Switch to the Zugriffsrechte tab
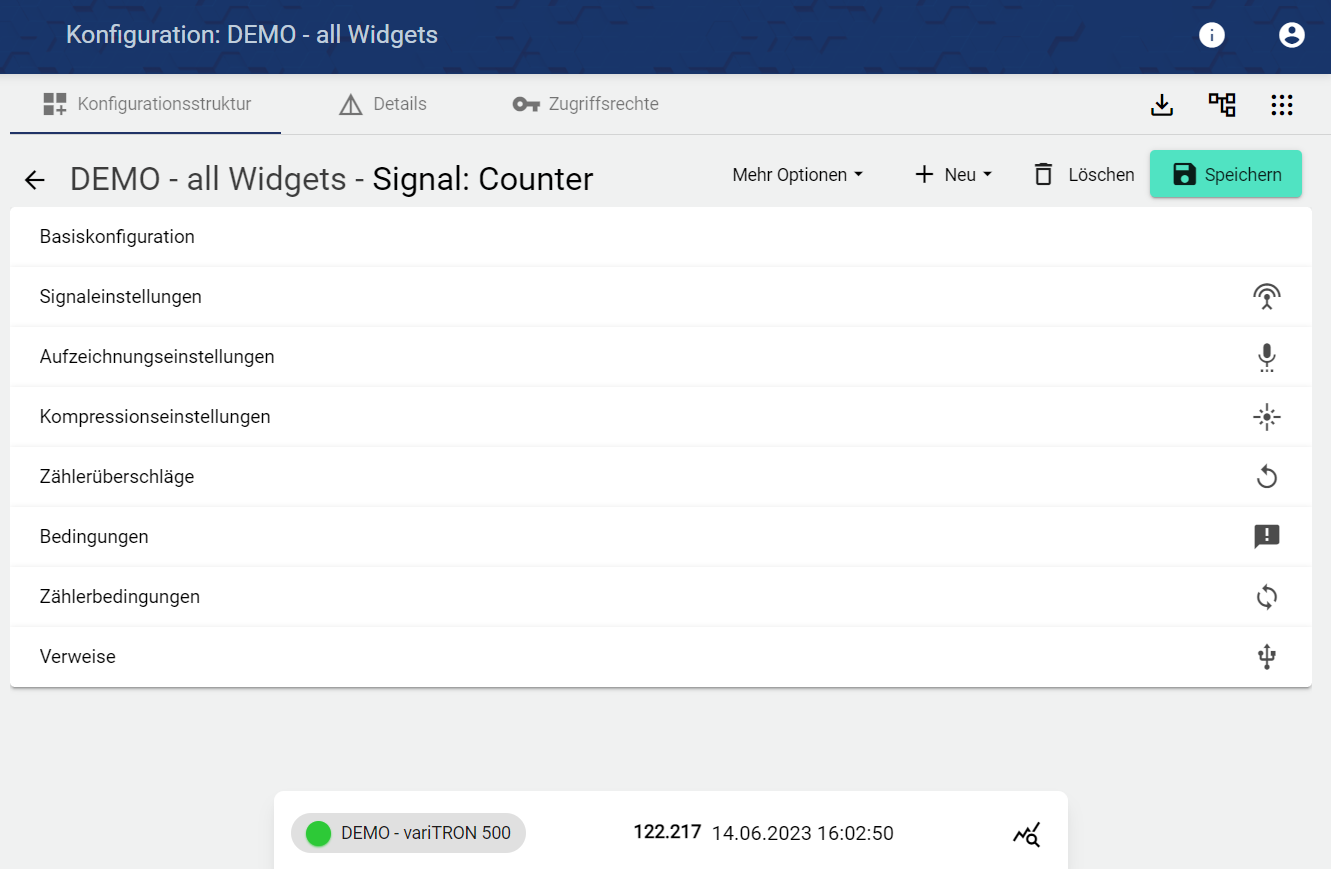This screenshot has height=869, width=1331. 586,104
